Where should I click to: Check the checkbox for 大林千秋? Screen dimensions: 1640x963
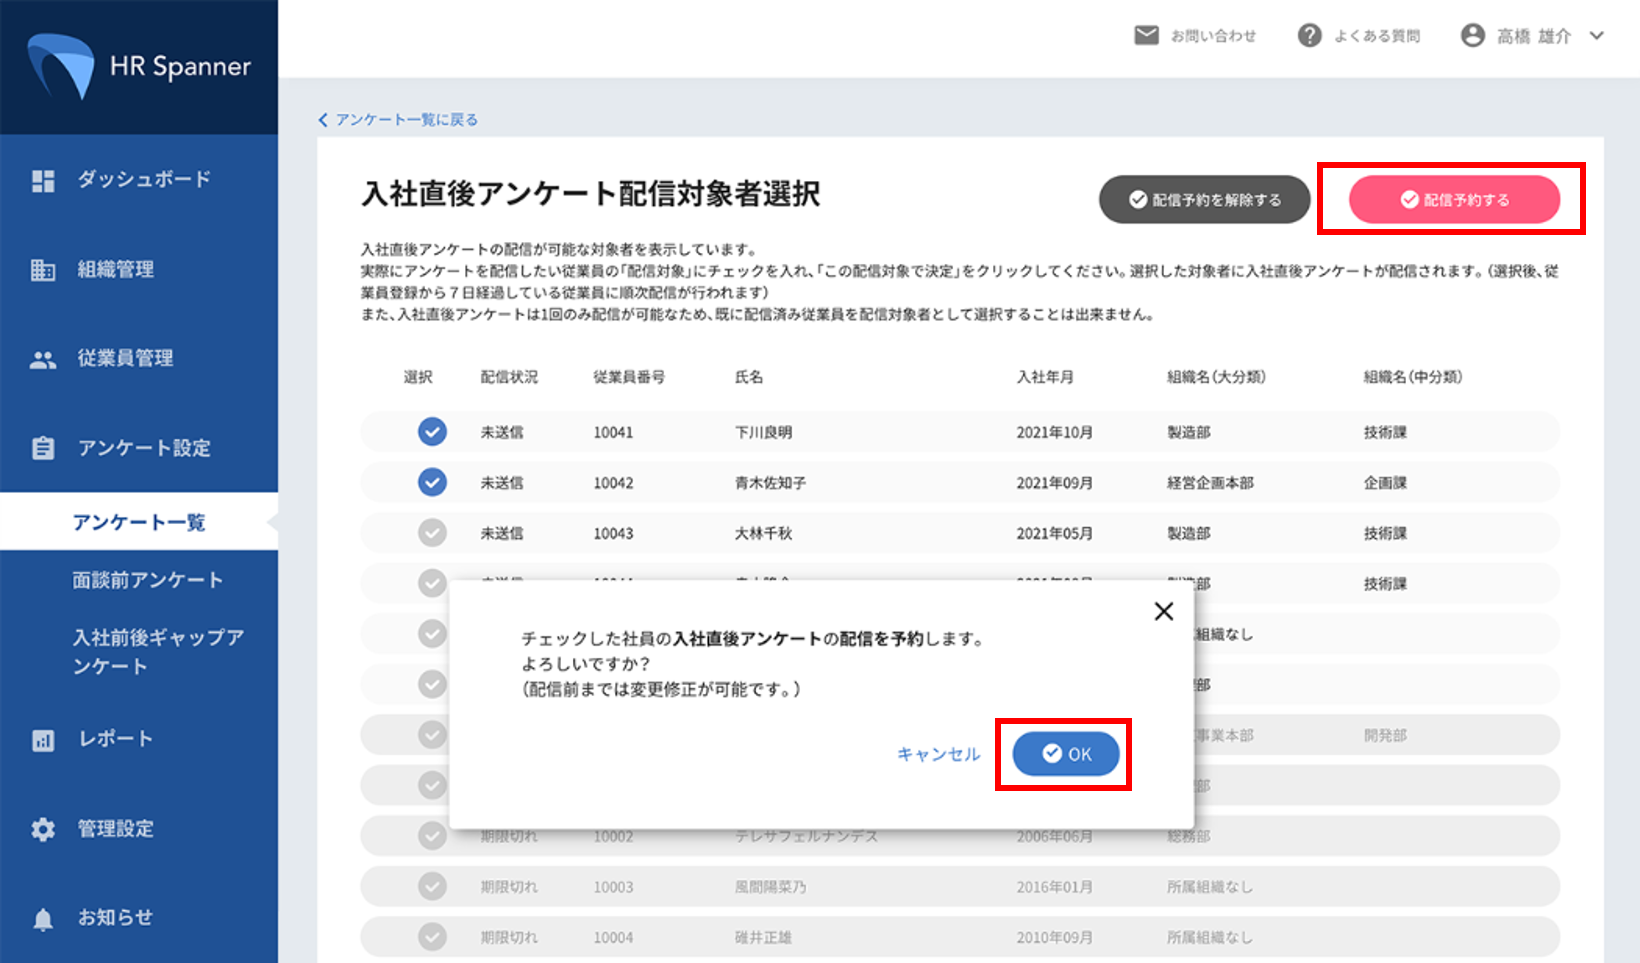pos(432,533)
